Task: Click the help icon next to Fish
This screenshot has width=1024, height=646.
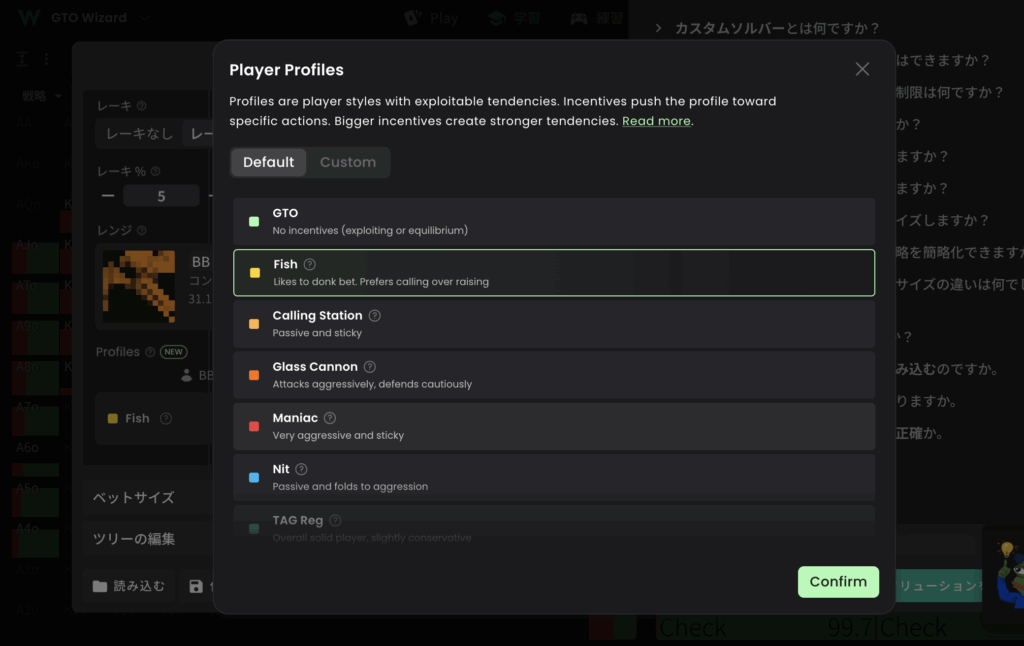Action: pos(310,265)
